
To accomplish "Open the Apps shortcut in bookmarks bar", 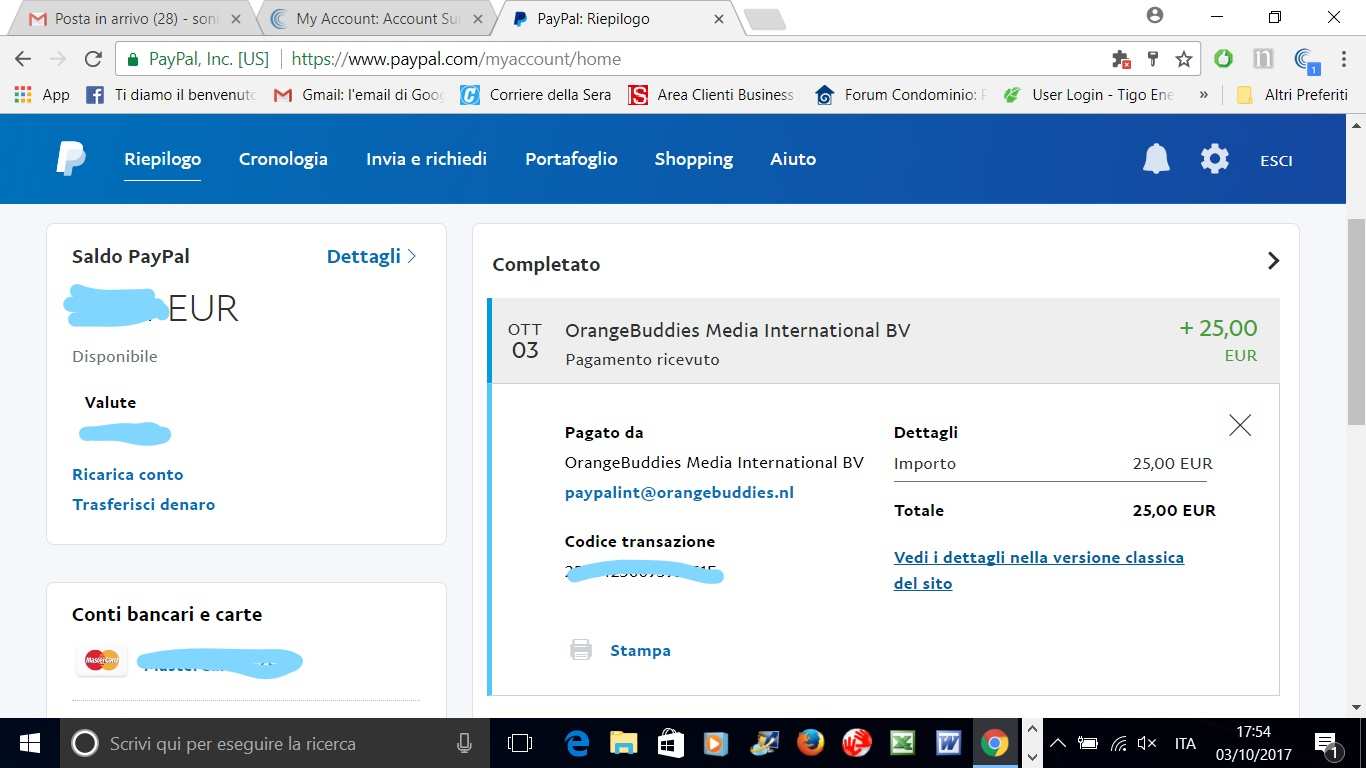I will click(x=42, y=94).
